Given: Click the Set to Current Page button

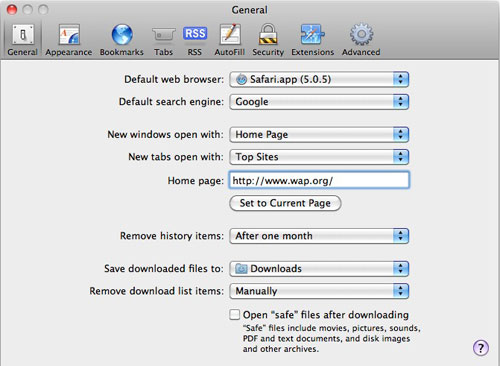Looking at the screenshot, I should coord(285,203).
